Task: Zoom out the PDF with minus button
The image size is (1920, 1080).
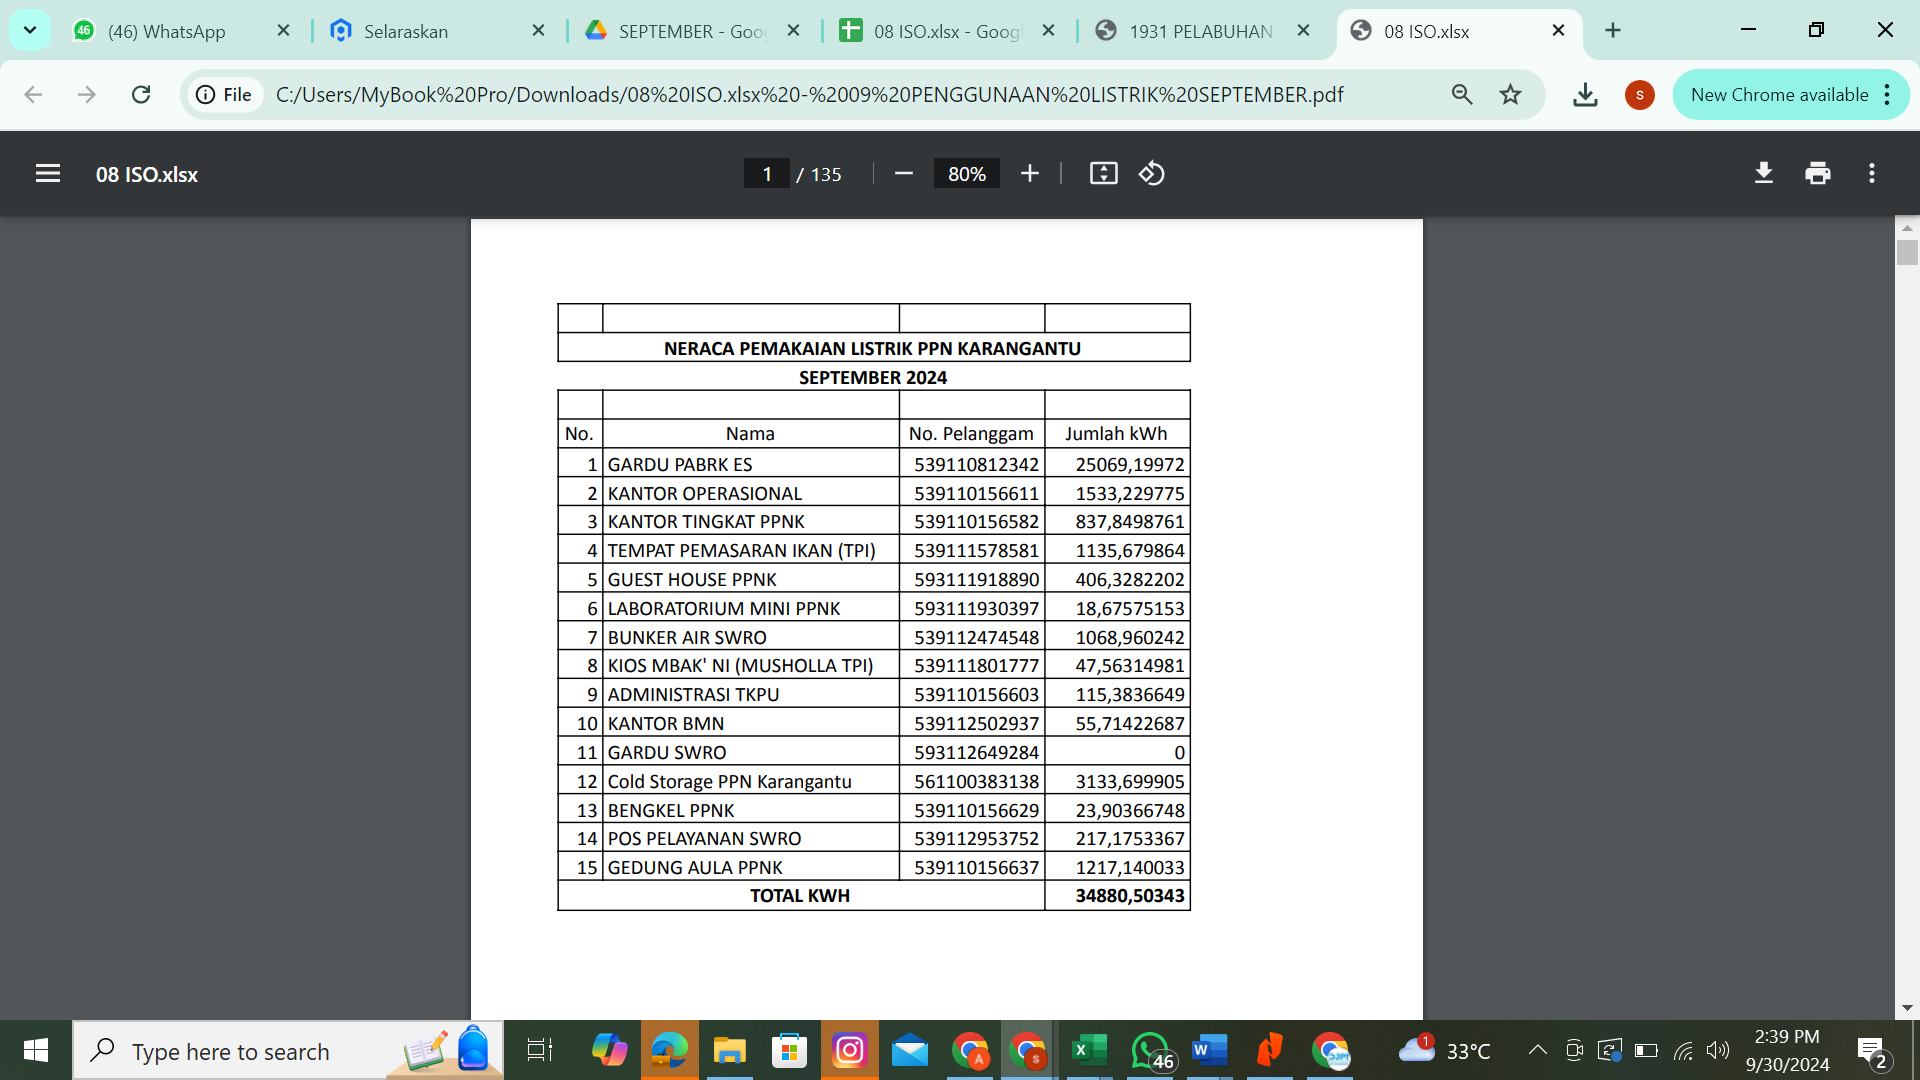Action: tap(903, 174)
